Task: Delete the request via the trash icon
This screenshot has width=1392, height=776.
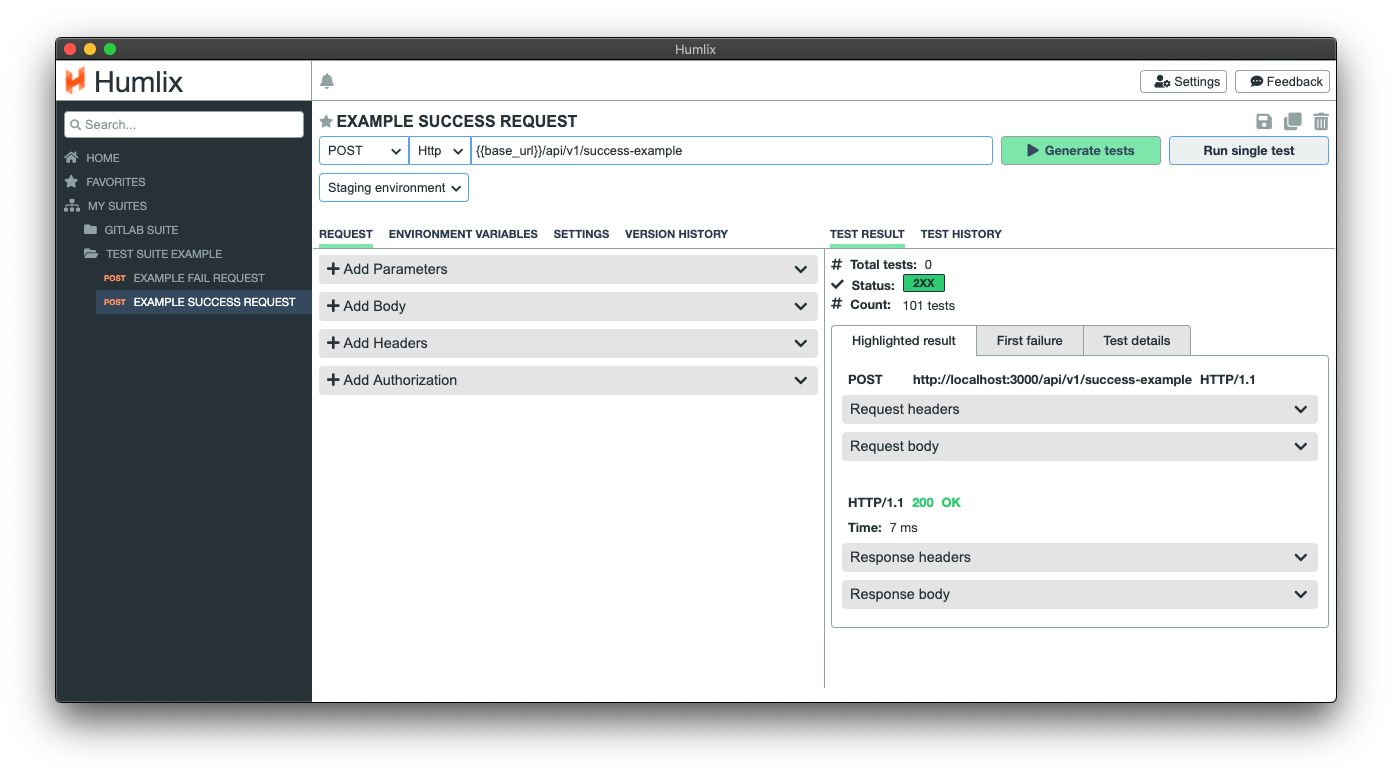Action: (x=1320, y=120)
